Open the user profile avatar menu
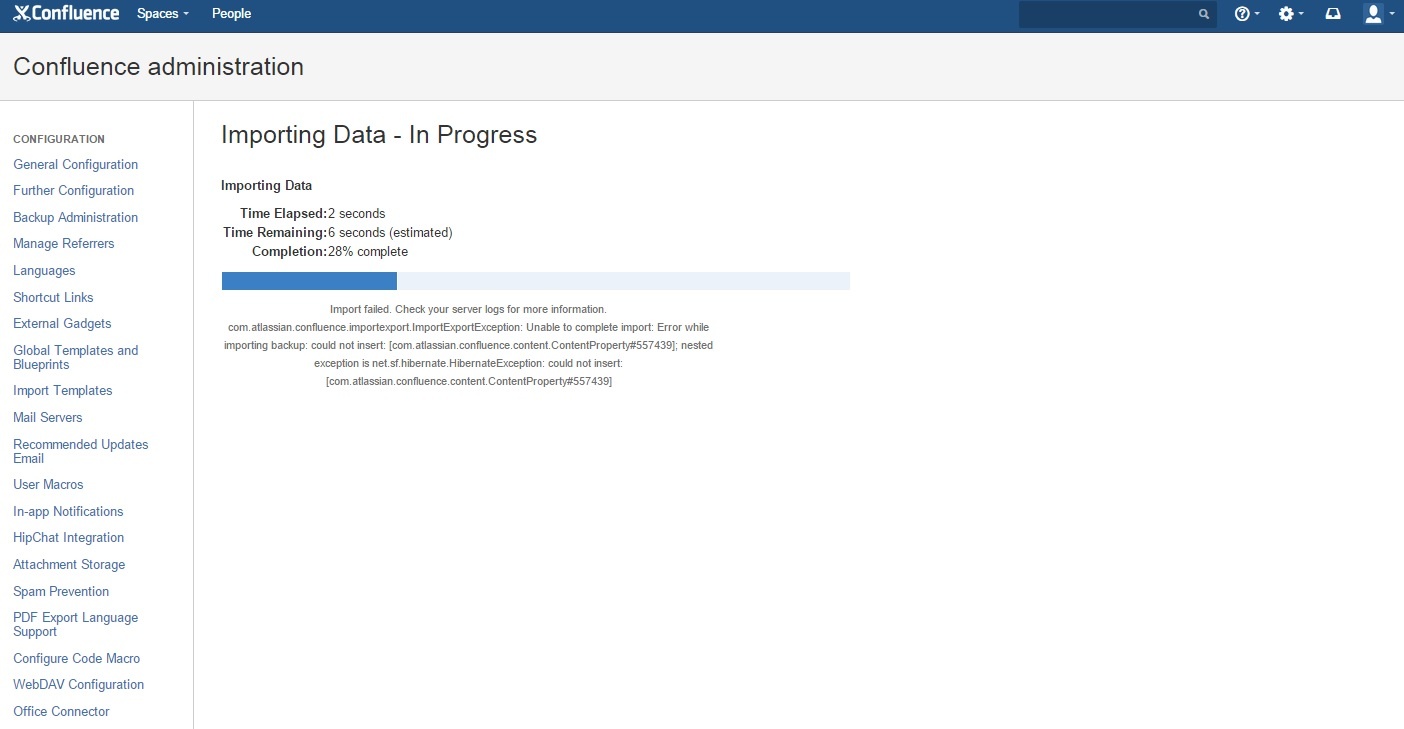The height and width of the screenshot is (729, 1404). (1379, 14)
